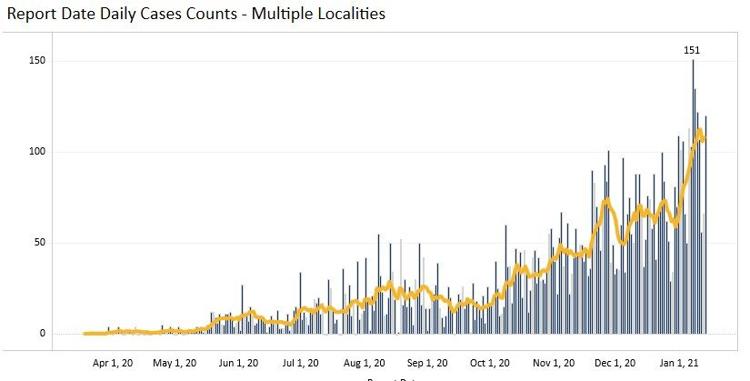Viewport: 750px width, 381px height.
Task: Click the 50 y-axis tick label
Action: pos(41,242)
